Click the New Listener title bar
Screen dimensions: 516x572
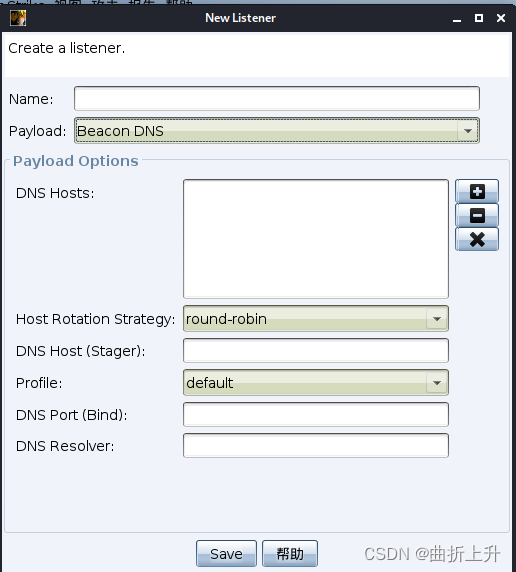tap(240, 18)
